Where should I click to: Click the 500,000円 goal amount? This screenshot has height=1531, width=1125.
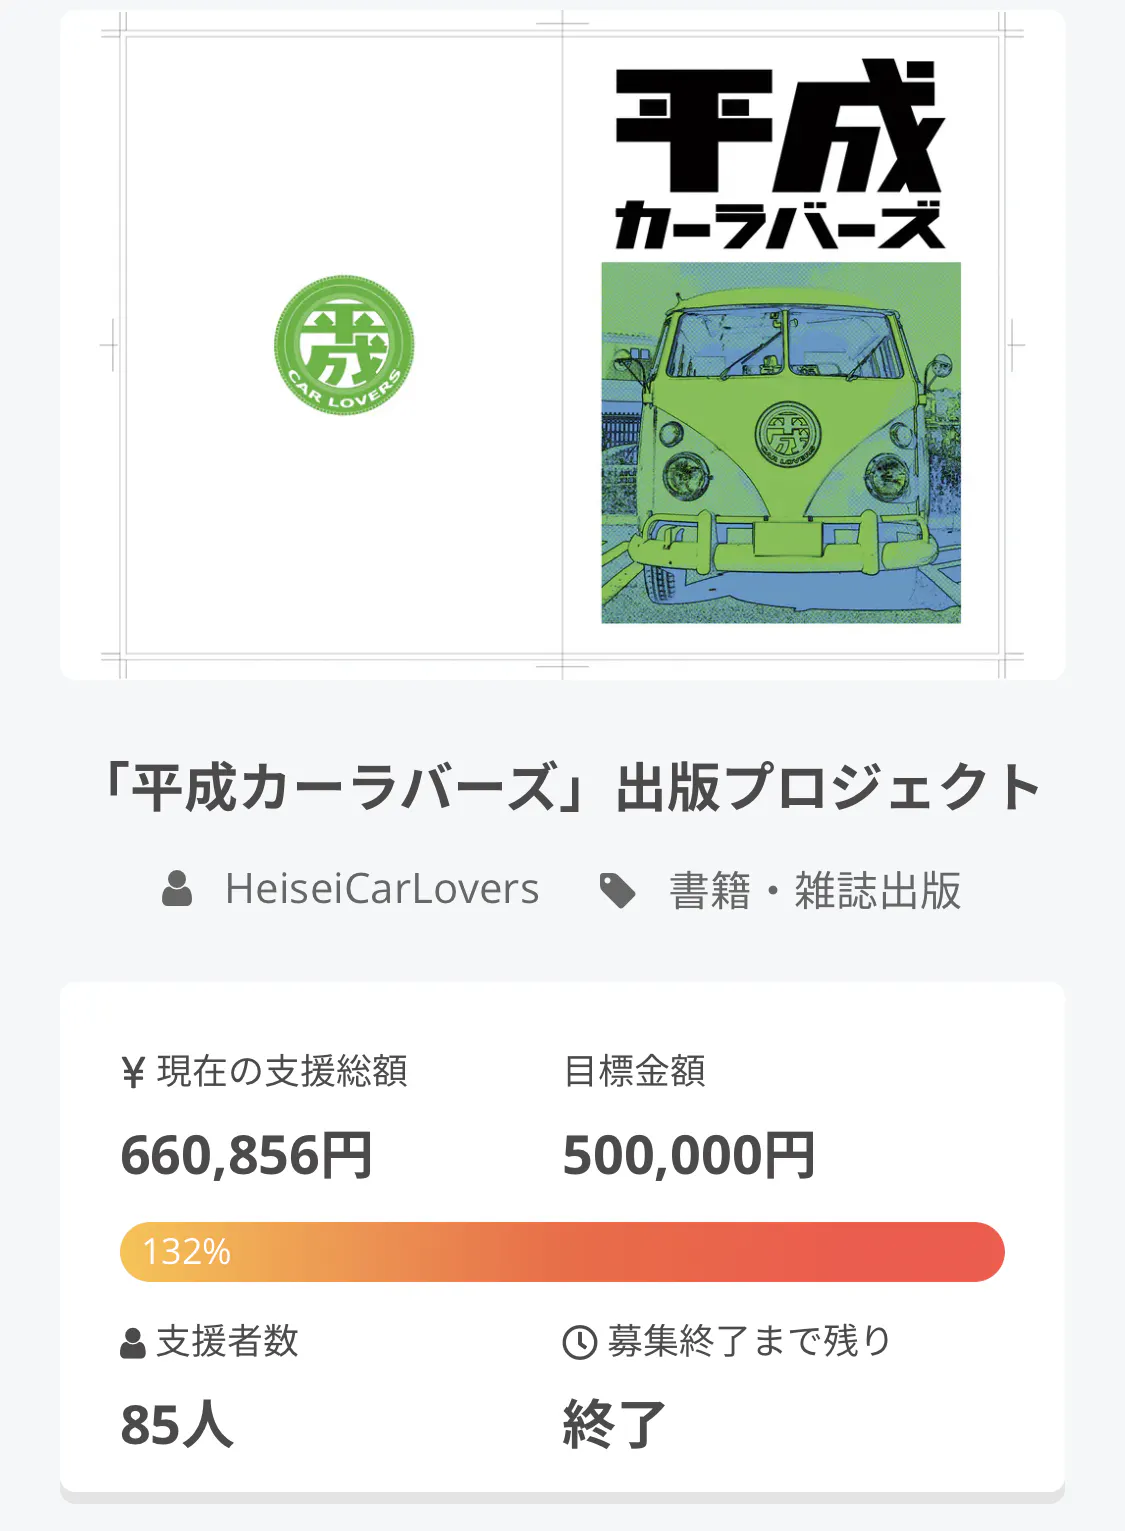689,1156
